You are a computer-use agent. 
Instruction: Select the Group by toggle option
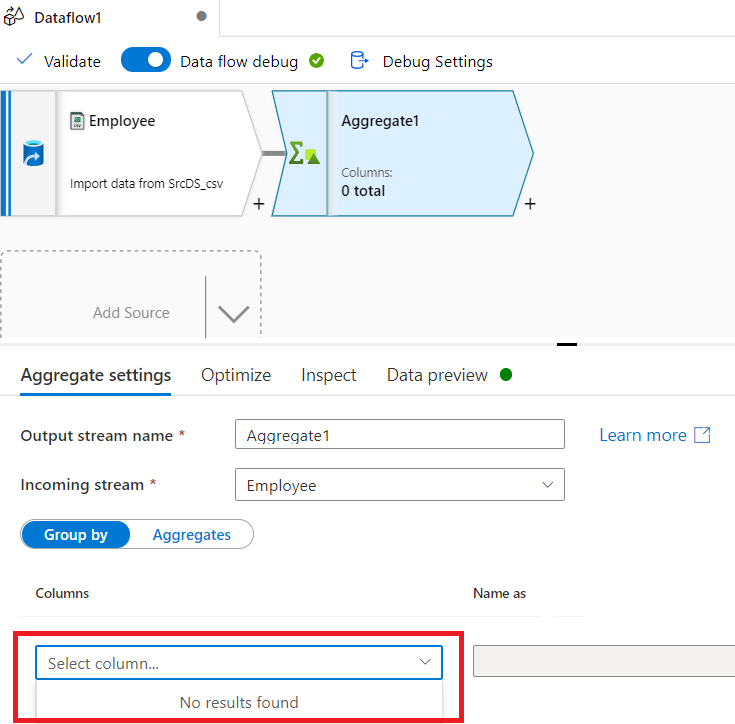tap(75, 534)
